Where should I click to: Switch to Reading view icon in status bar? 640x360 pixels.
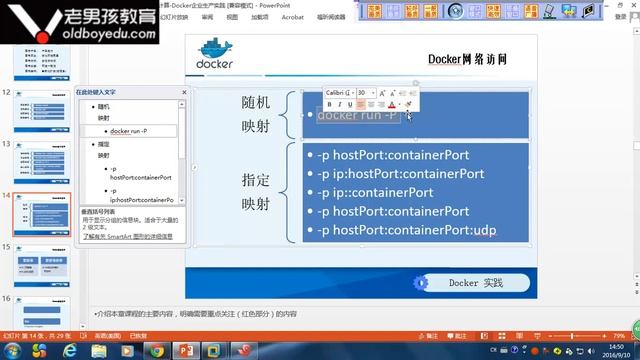(x=519, y=336)
